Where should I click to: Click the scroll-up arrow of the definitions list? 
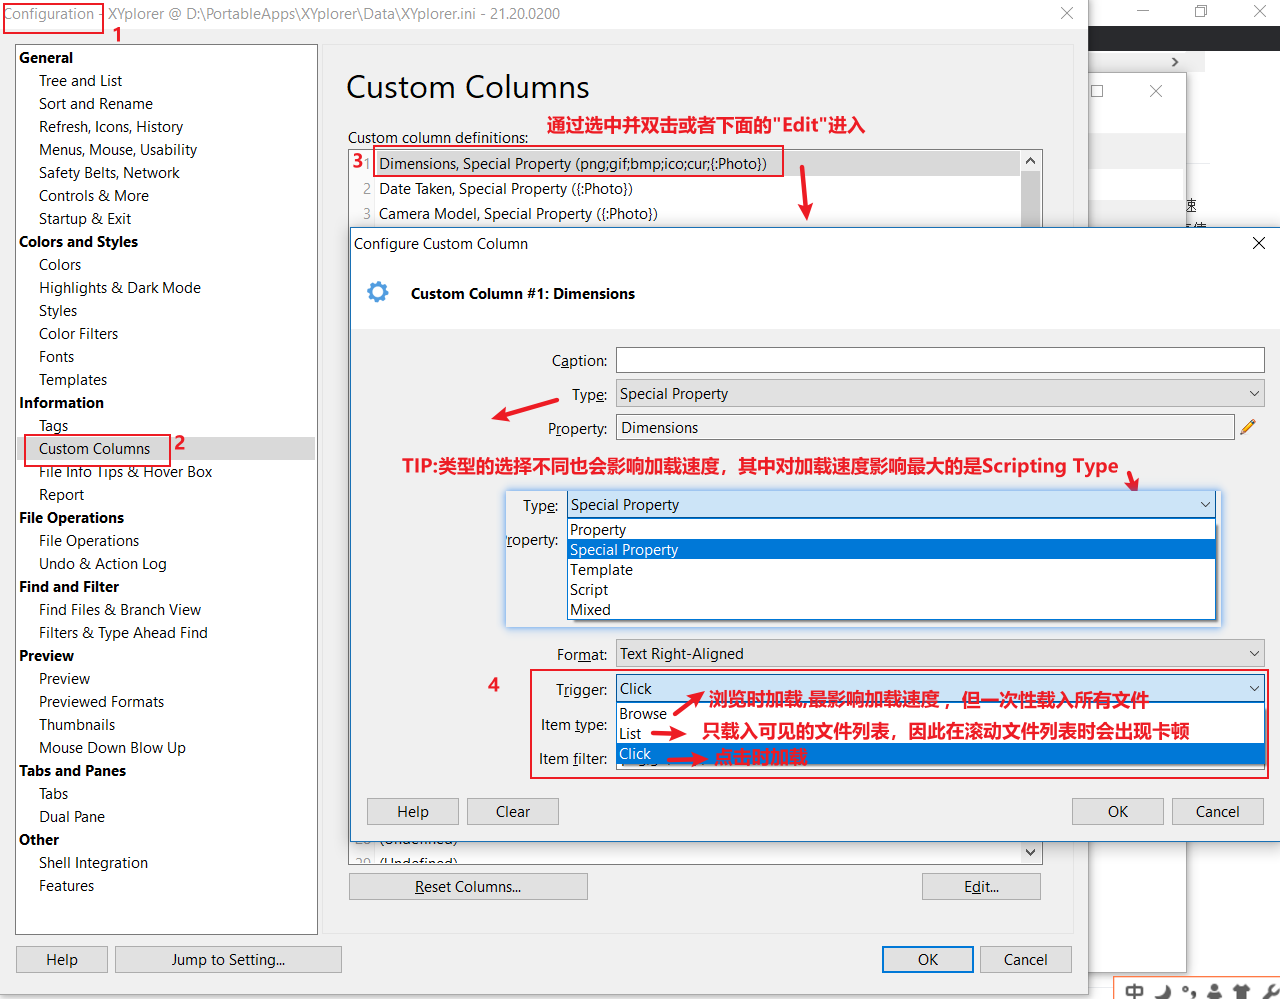click(1030, 159)
